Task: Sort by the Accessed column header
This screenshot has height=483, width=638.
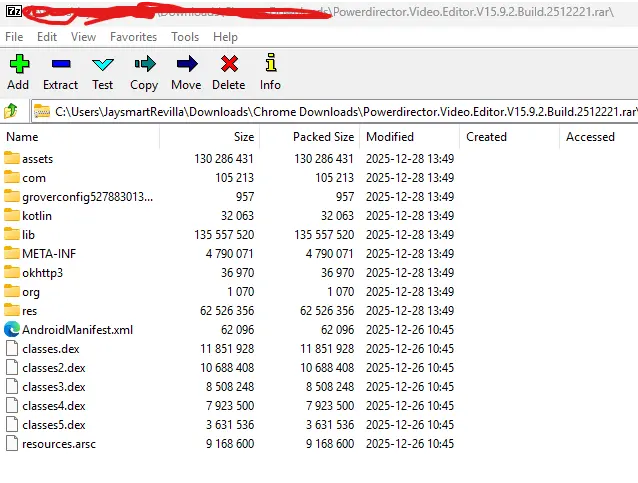Action: (599, 137)
